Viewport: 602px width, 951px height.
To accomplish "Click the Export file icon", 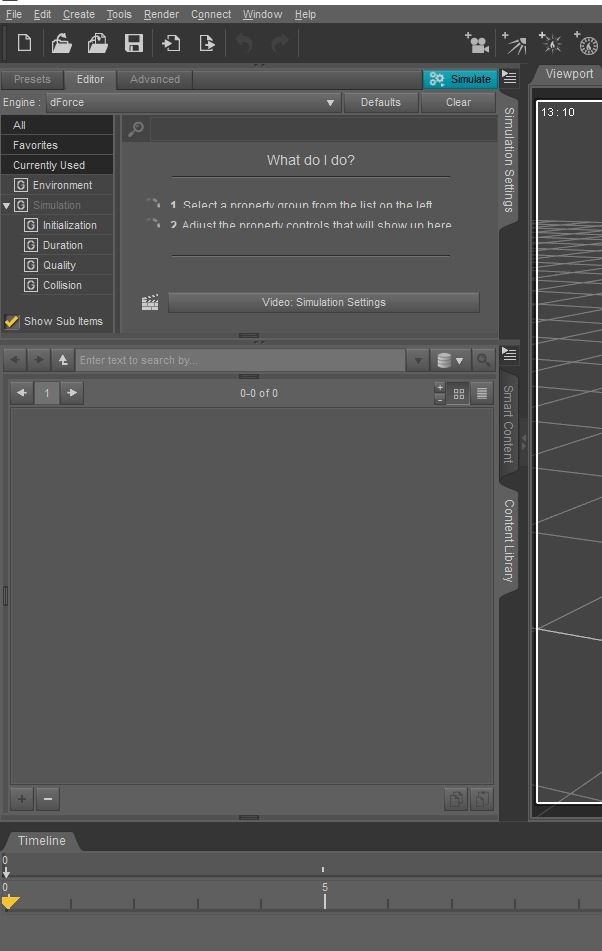I will [x=207, y=43].
